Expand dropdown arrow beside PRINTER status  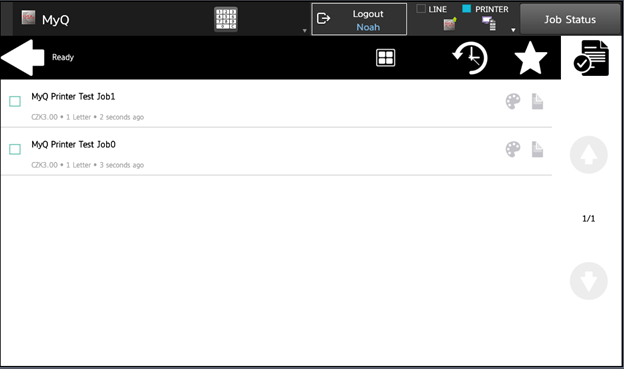click(x=513, y=30)
